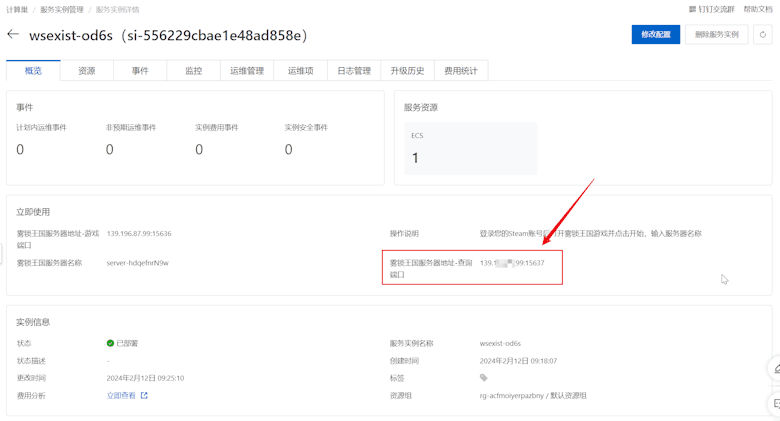Open the 帮助文档 link
Screen dimensions: 780x421
pyautogui.click(x=757, y=9)
